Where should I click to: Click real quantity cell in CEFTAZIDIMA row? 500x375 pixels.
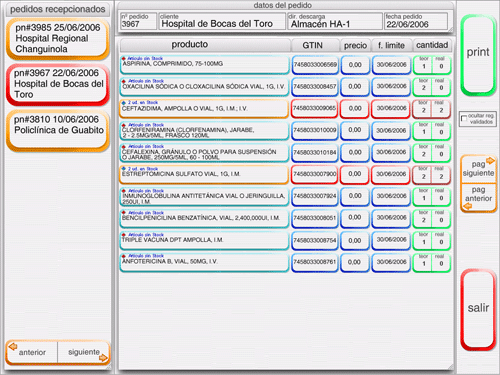click(441, 110)
